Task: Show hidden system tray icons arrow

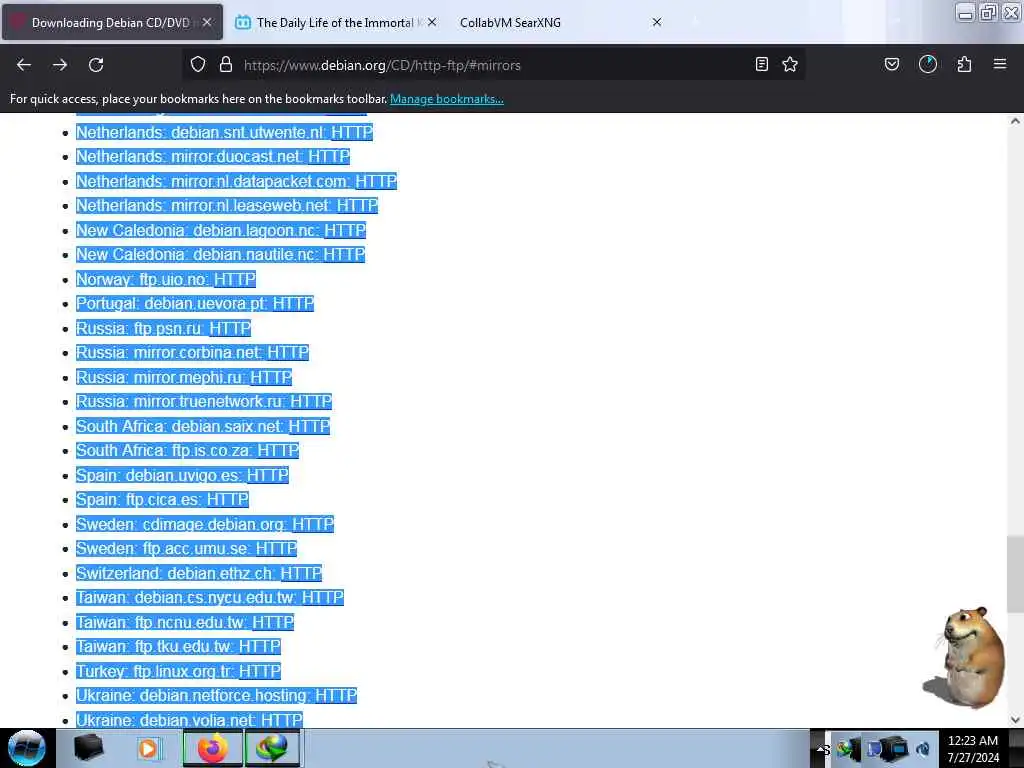Action: point(822,748)
